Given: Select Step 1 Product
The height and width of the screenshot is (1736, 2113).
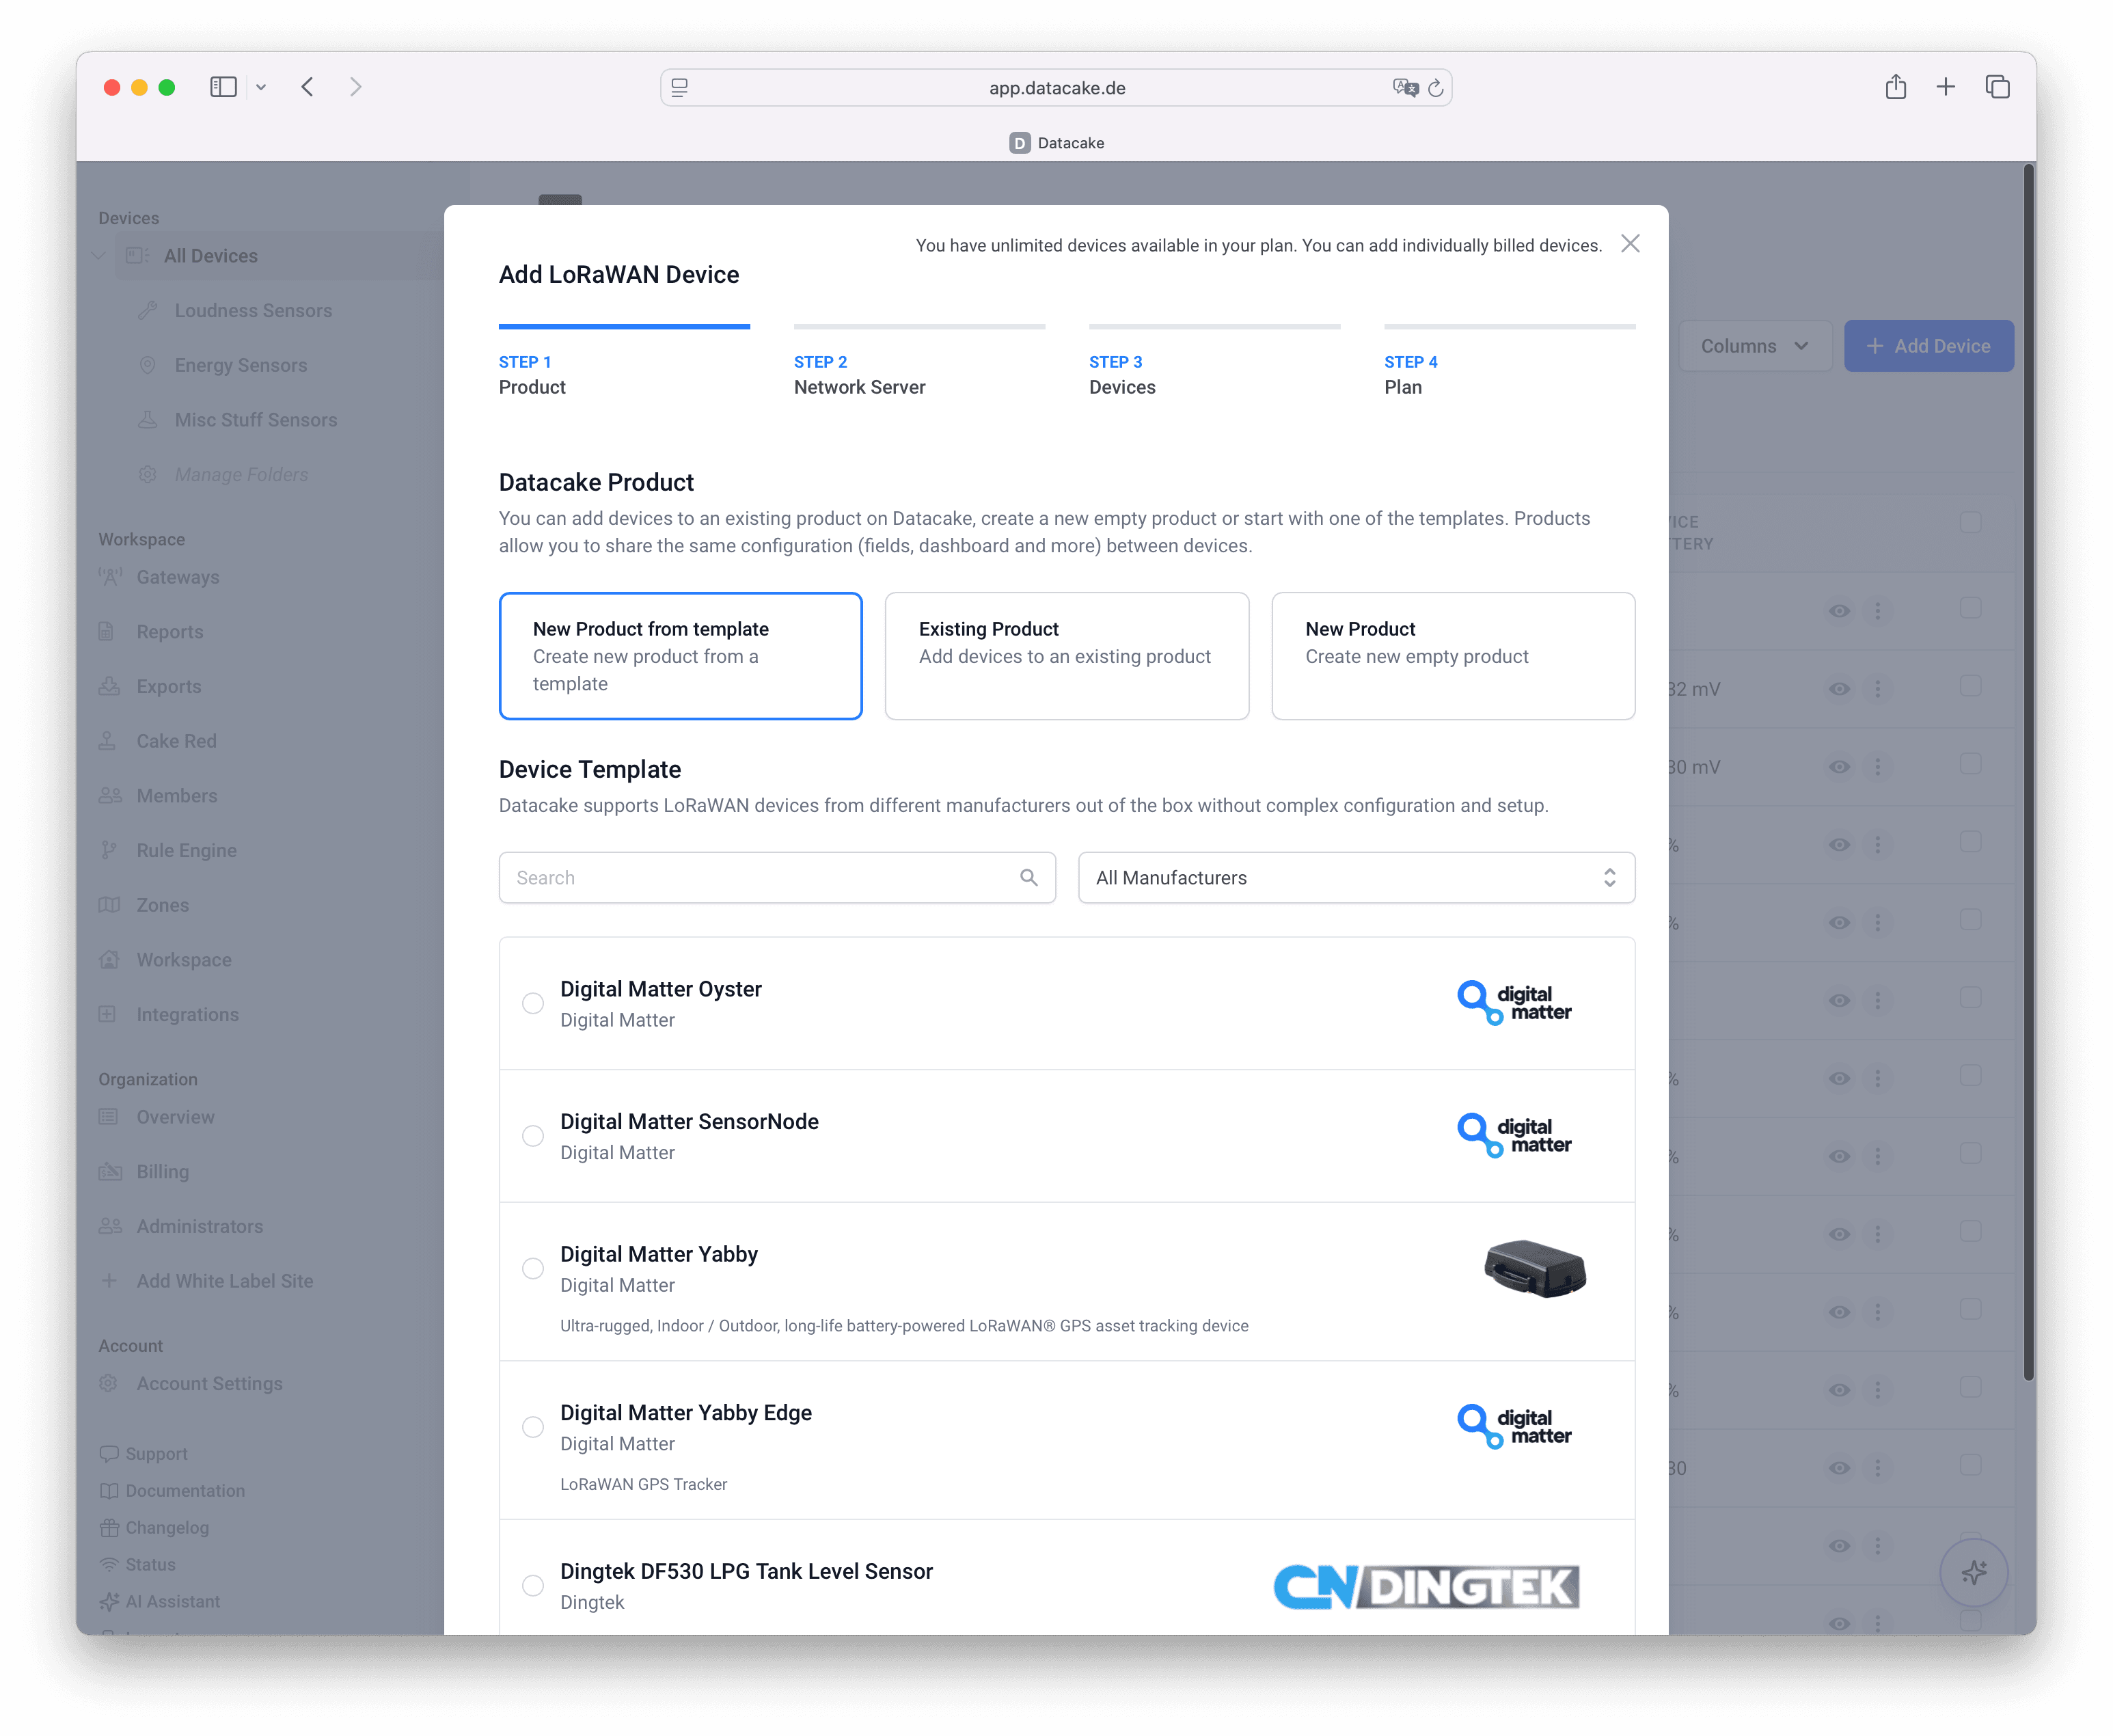Looking at the screenshot, I should click(624, 362).
